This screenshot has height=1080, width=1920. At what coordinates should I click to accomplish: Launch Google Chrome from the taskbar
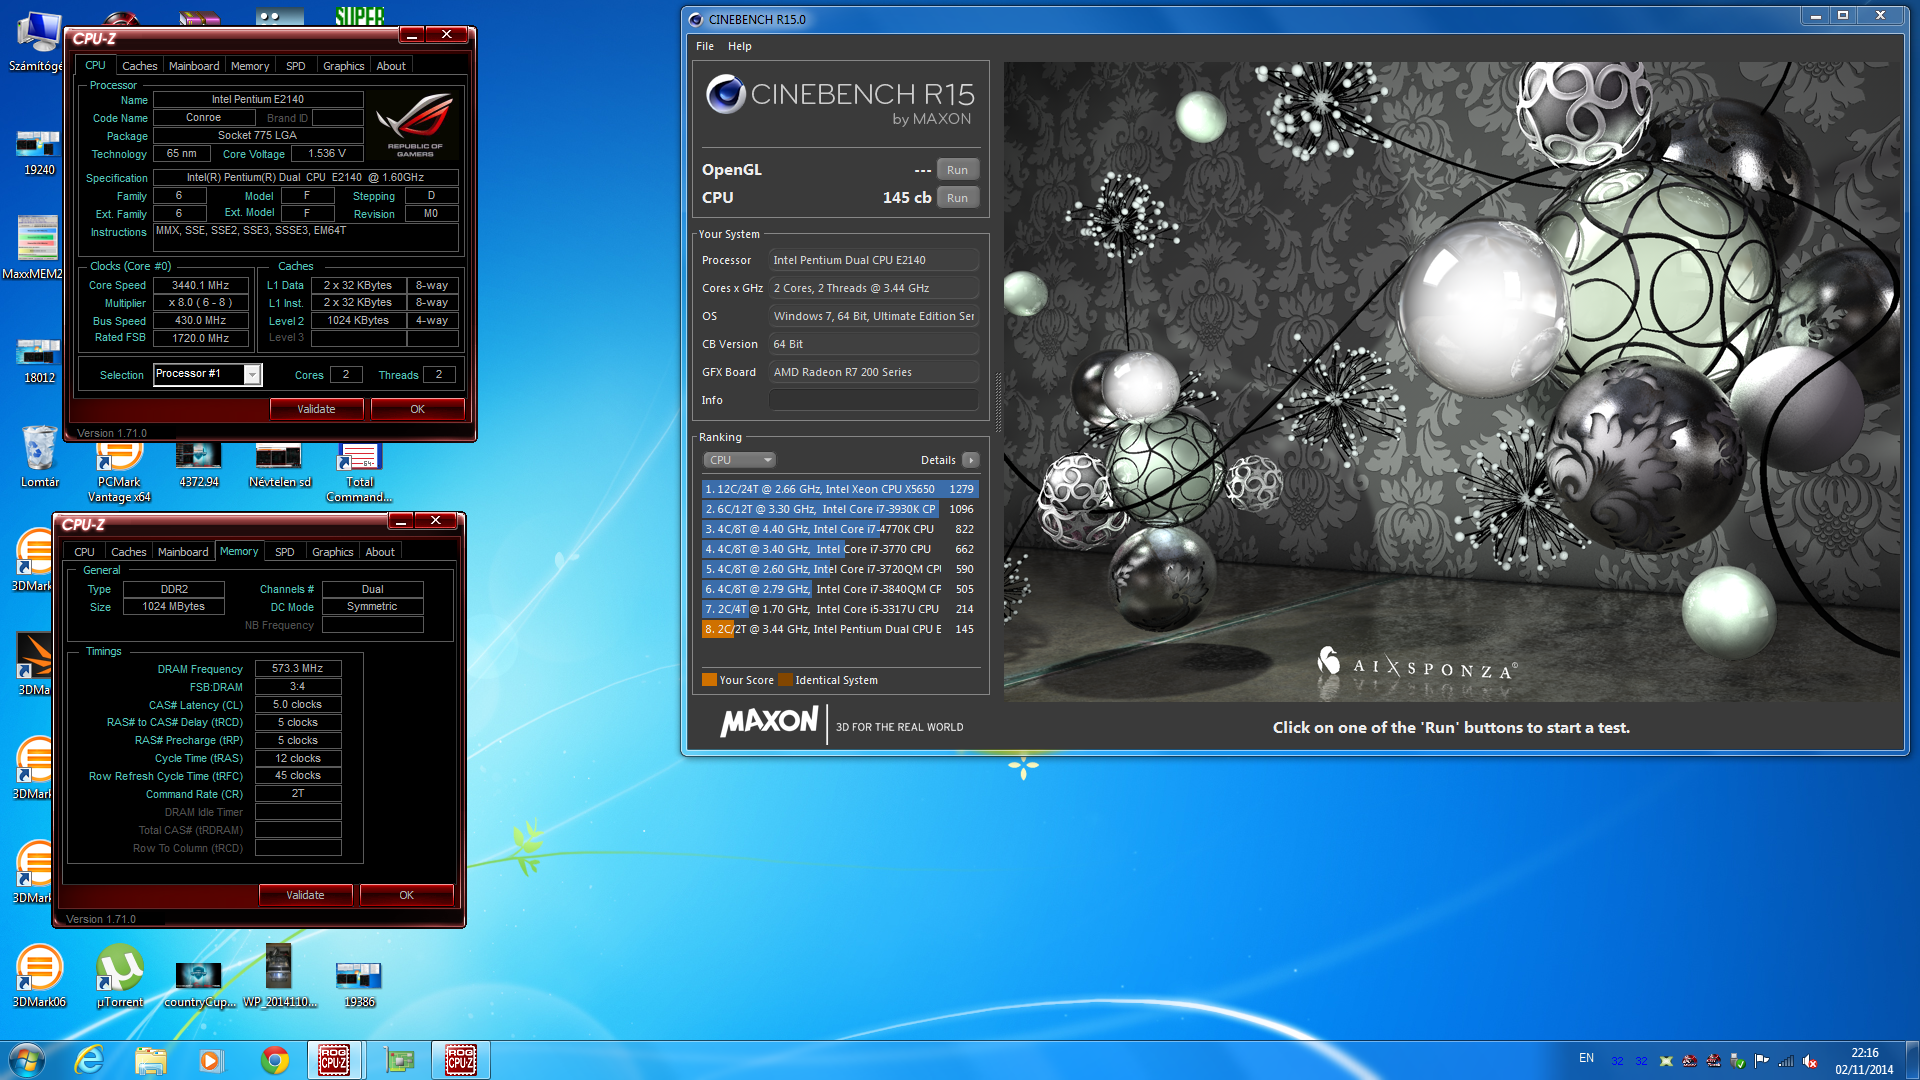[x=274, y=1060]
